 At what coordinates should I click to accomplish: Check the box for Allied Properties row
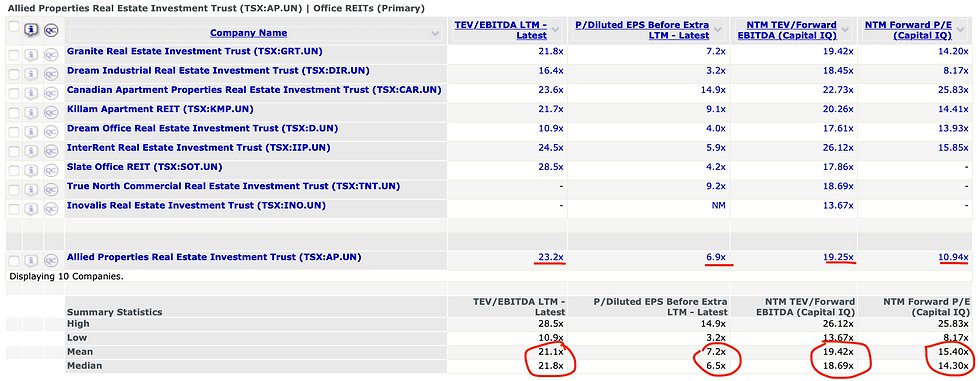tap(14, 260)
